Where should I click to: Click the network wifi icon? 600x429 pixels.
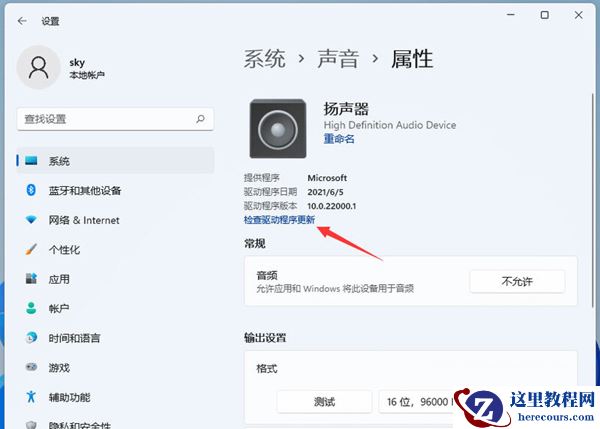coord(31,220)
